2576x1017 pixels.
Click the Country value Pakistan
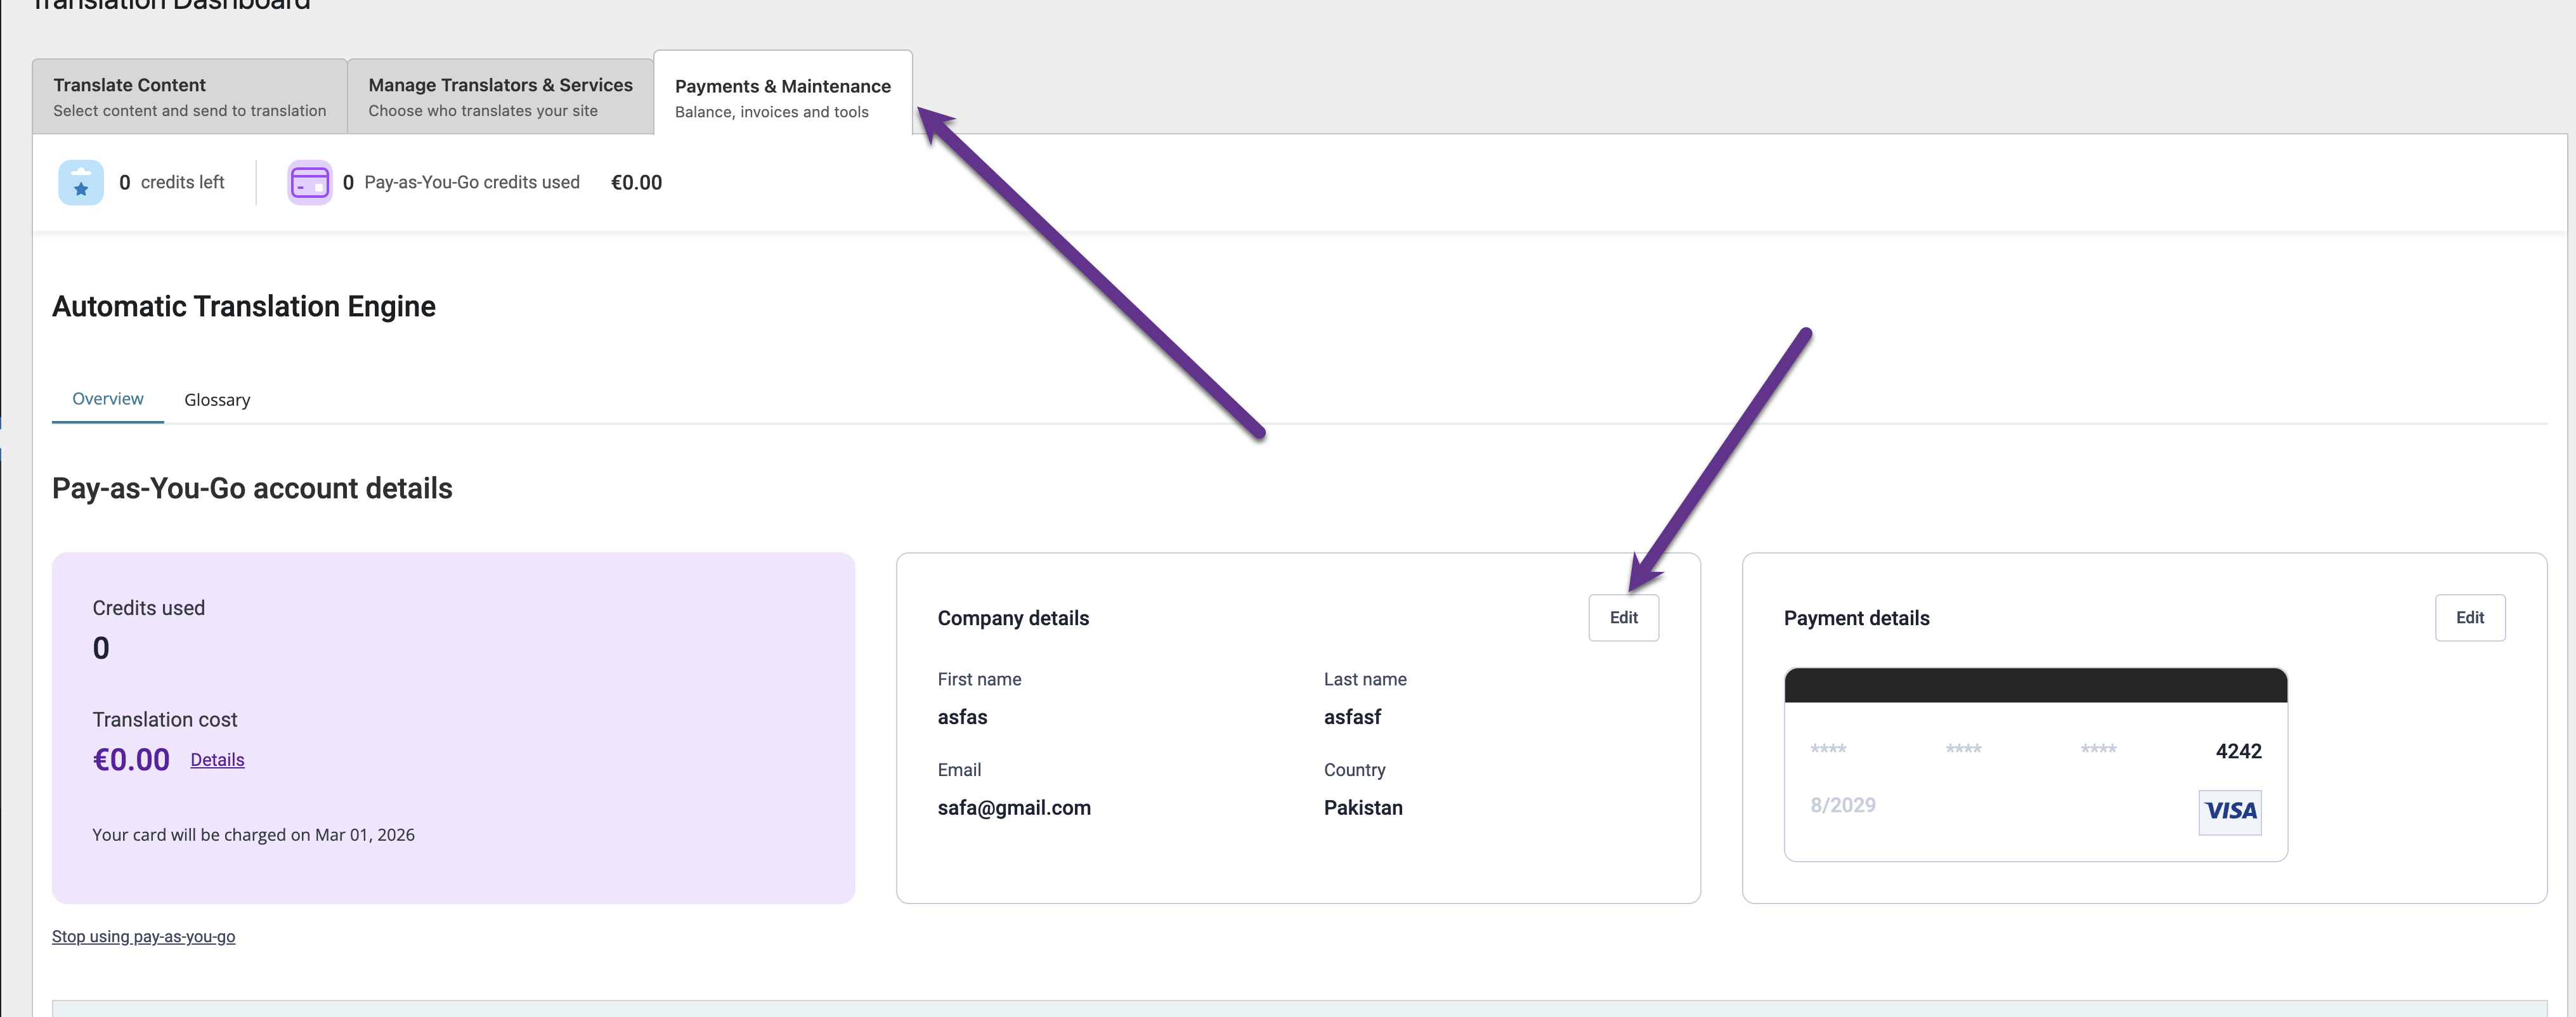click(1363, 808)
